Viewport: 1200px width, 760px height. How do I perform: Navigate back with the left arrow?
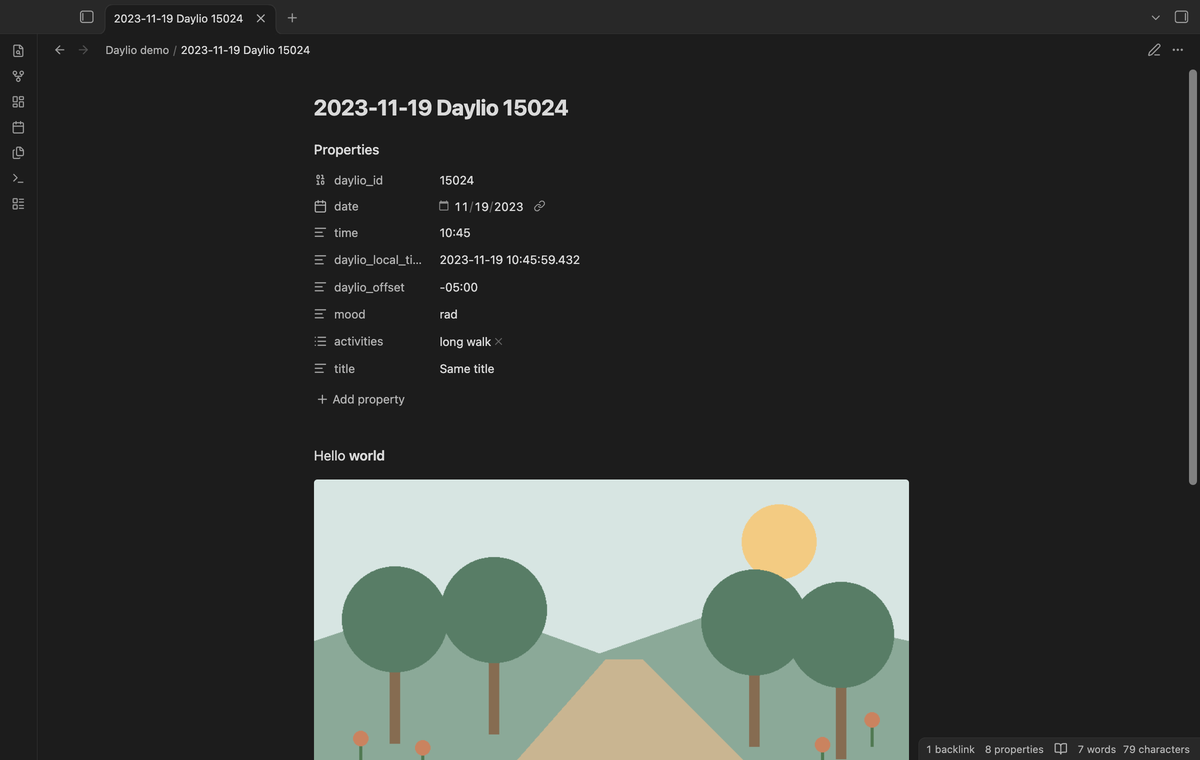[59, 50]
